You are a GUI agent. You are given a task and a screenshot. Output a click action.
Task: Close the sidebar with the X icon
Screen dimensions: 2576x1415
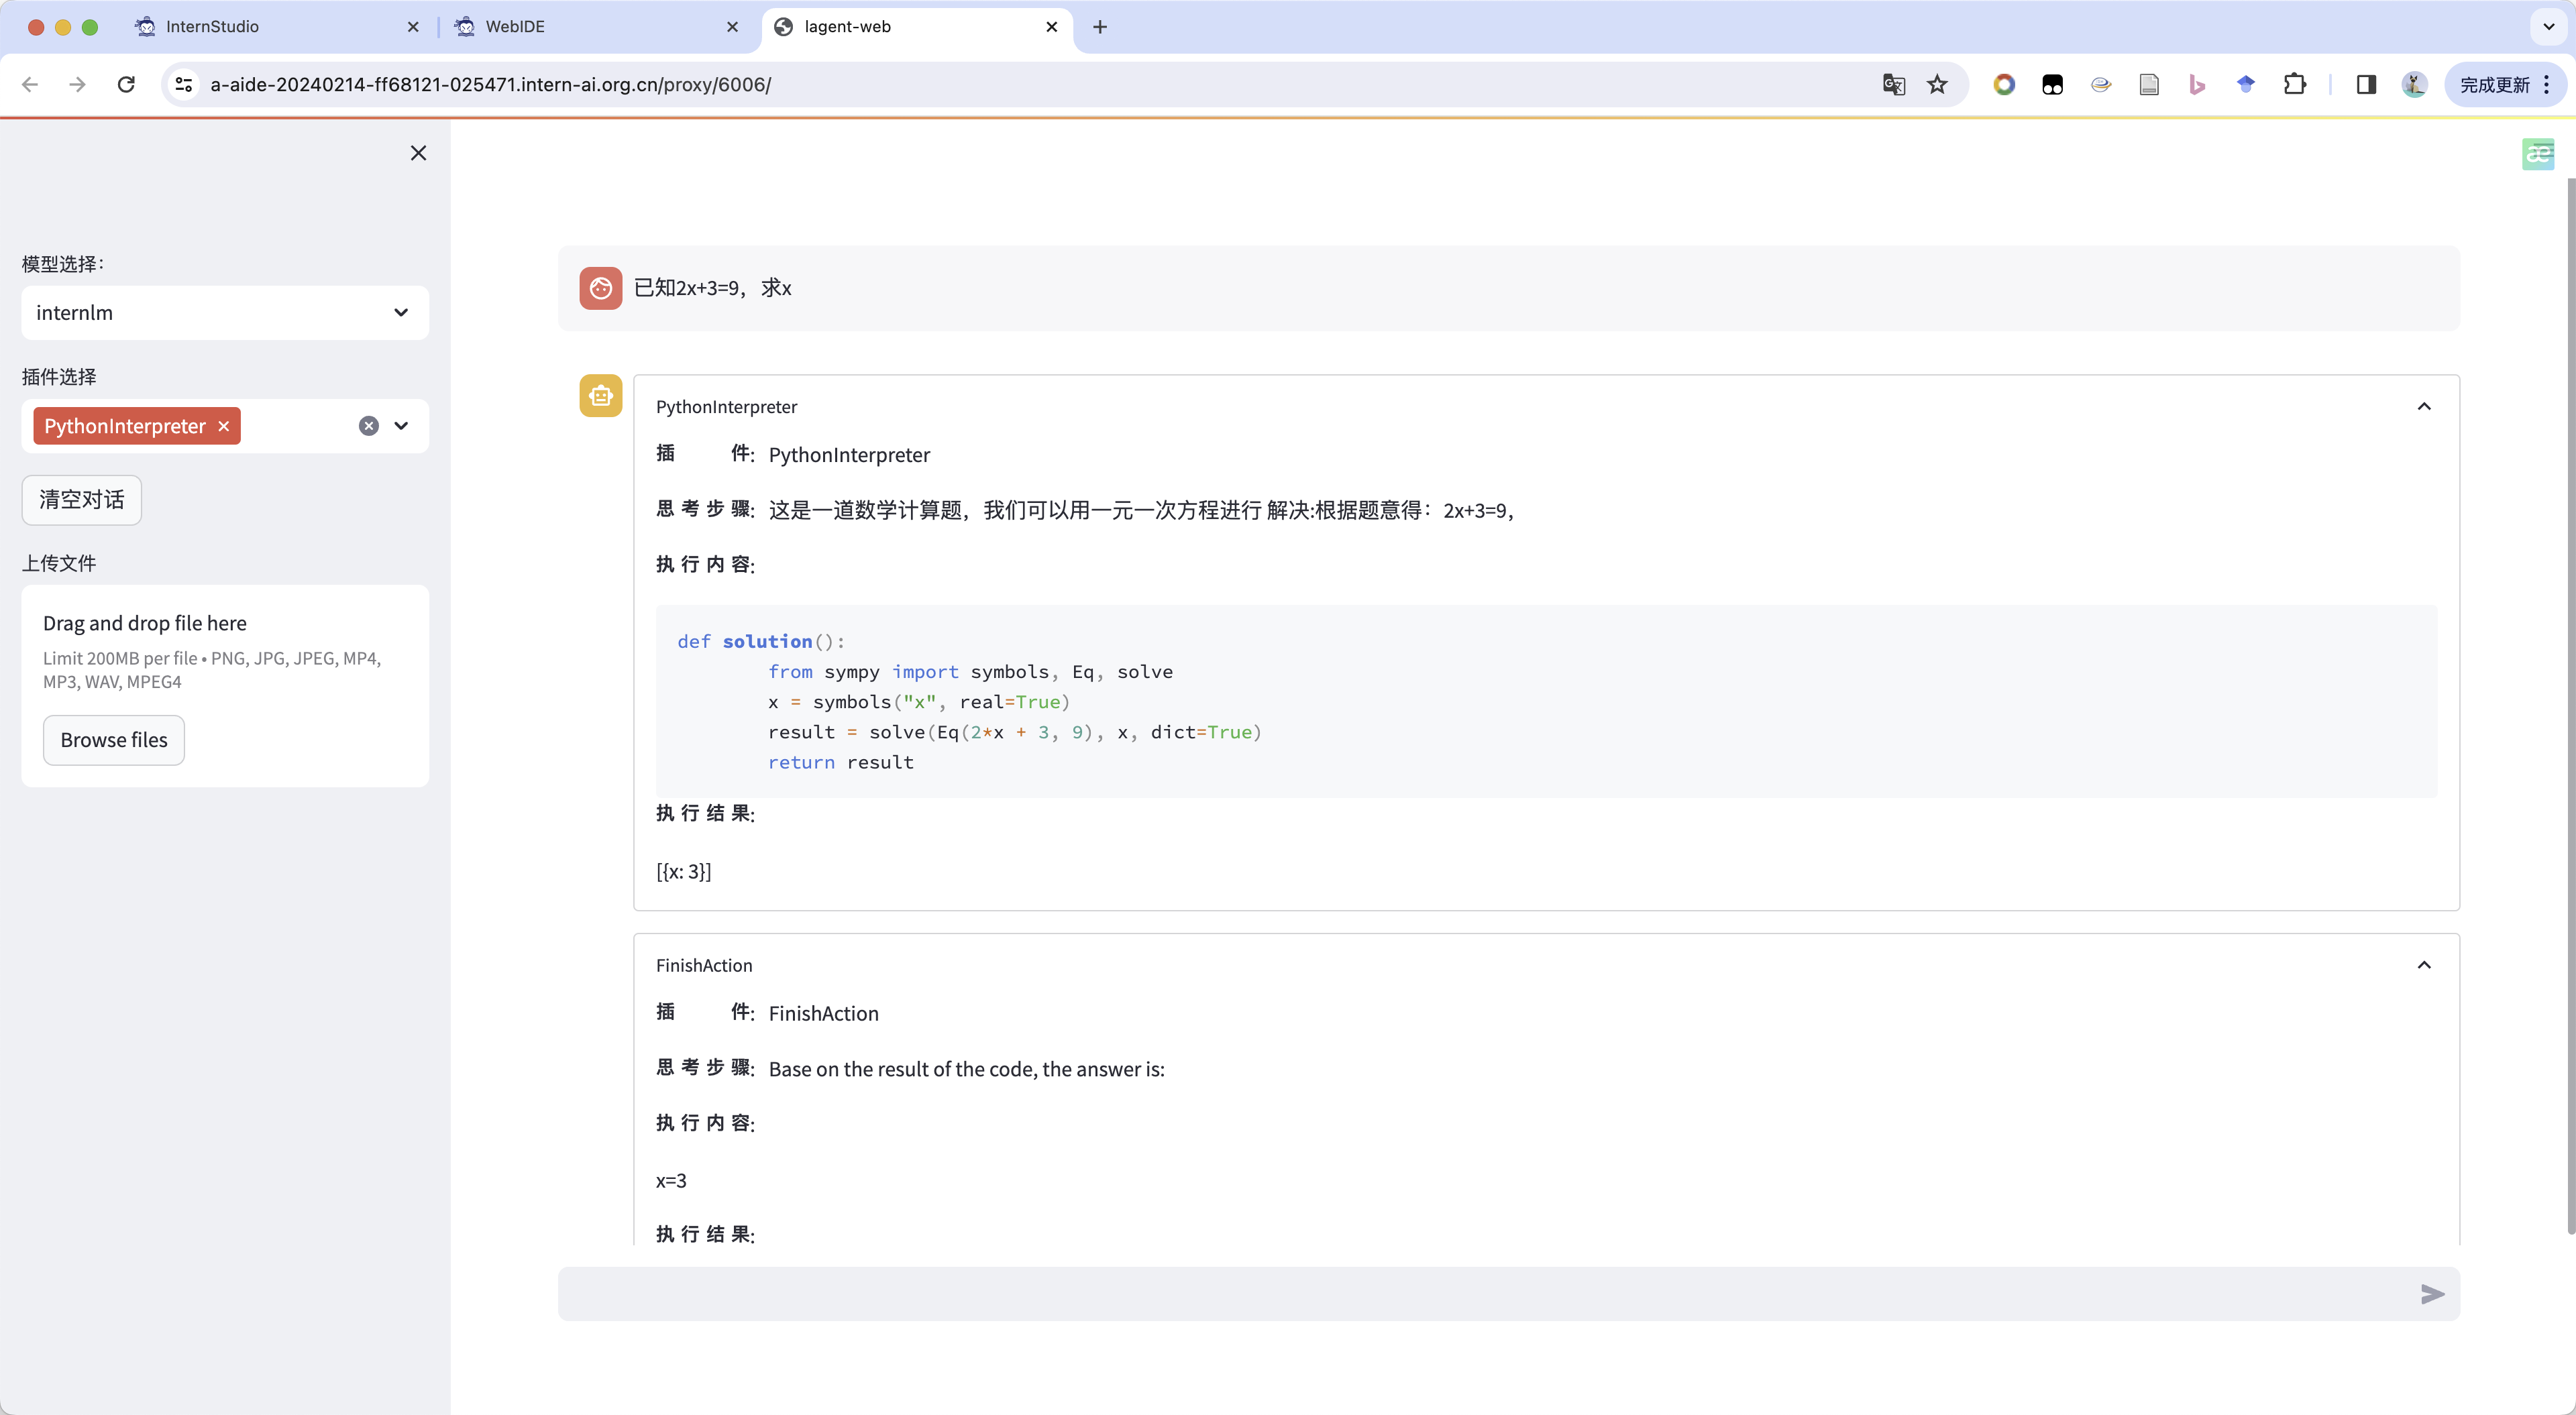[x=418, y=153]
